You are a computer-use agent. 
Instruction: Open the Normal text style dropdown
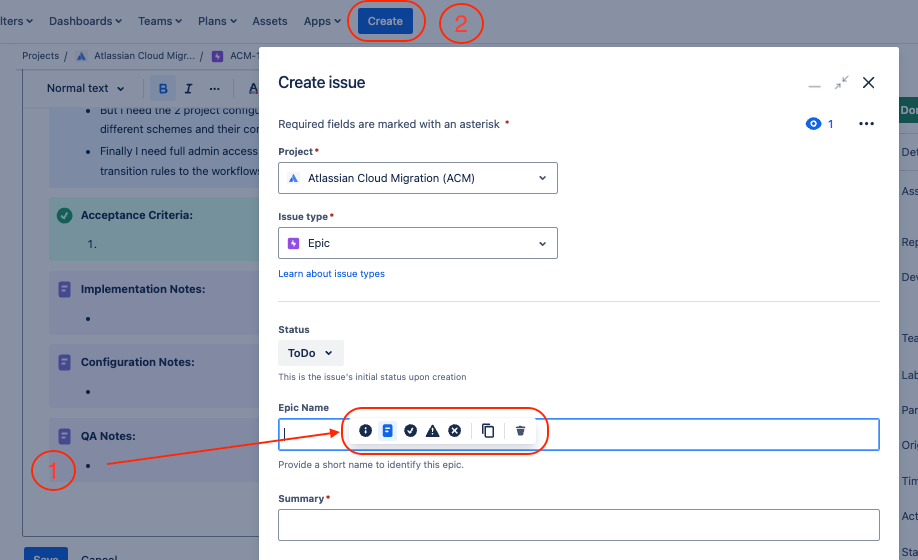[x=85, y=88]
